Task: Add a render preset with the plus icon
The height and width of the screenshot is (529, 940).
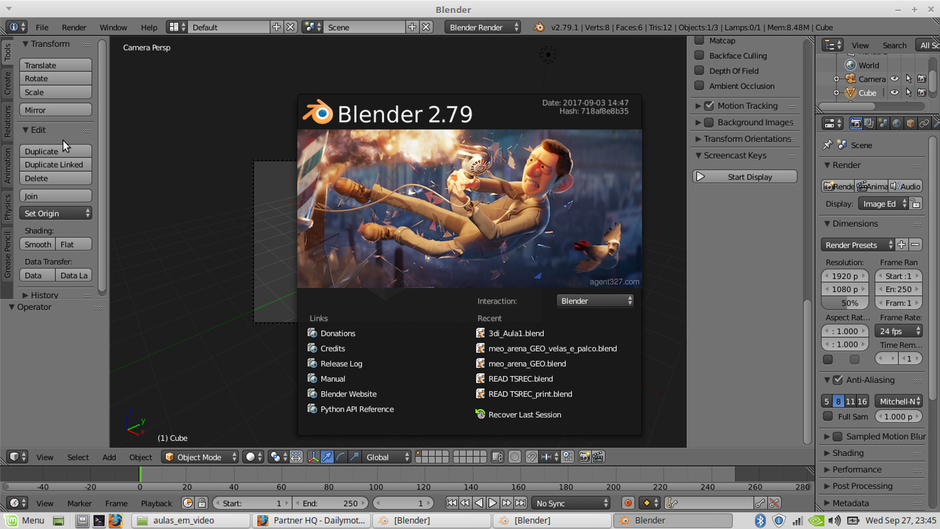Action: pos(901,245)
